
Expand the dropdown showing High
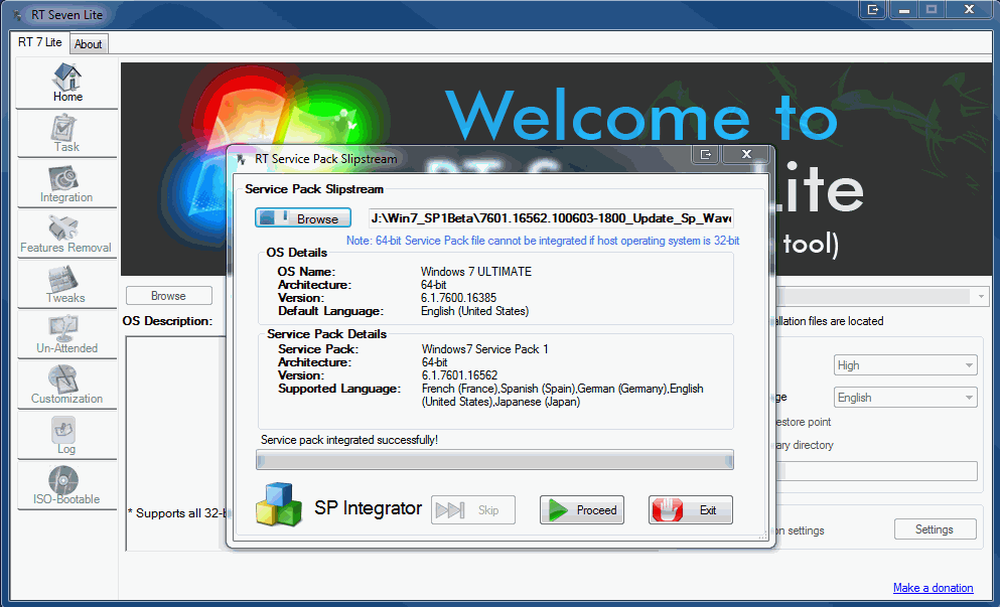point(905,366)
